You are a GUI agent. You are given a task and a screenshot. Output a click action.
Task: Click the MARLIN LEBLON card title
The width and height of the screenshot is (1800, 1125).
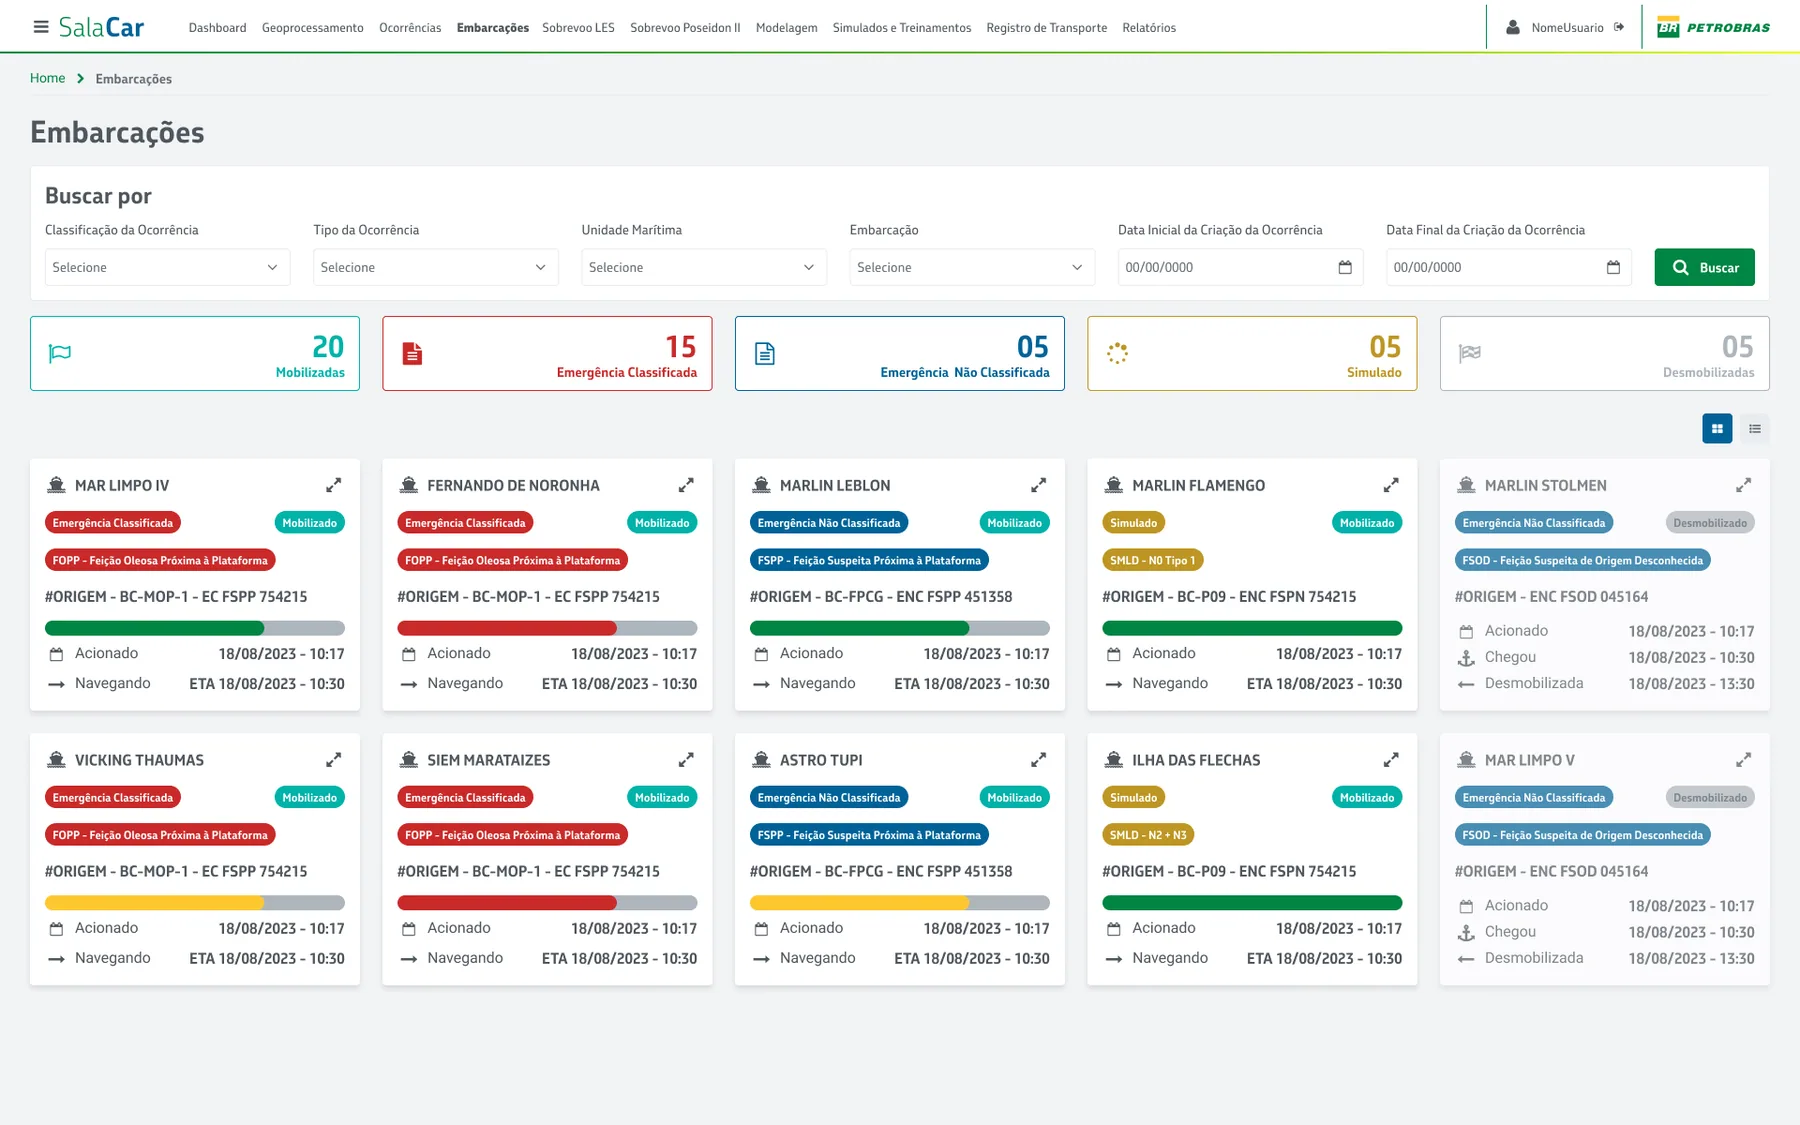point(835,485)
